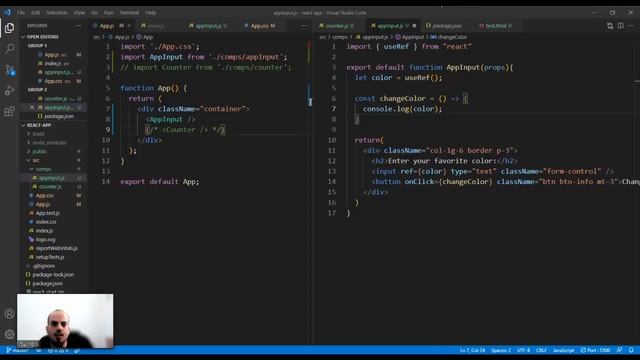Open index.css in file tree
This screenshot has width=640, height=360.
tap(46, 222)
